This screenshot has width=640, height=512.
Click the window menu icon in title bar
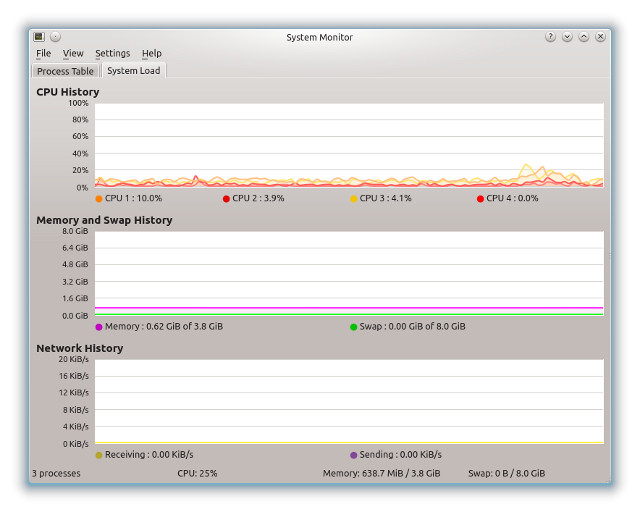click(x=39, y=37)
